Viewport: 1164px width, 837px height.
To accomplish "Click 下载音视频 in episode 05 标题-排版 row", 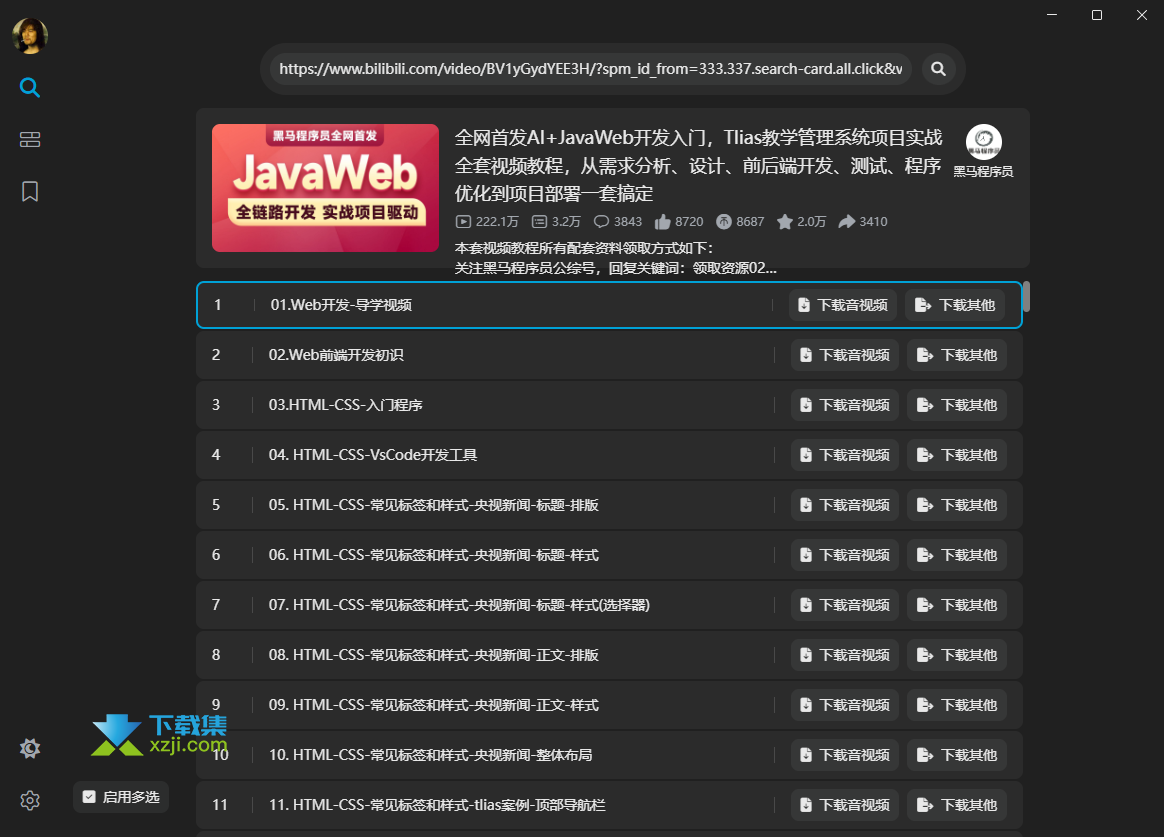I will click(x=845, y=505).
